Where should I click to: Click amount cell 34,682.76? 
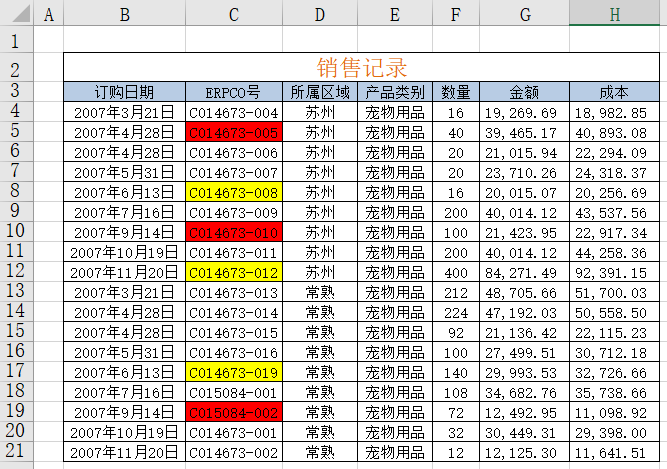(524, 392)
